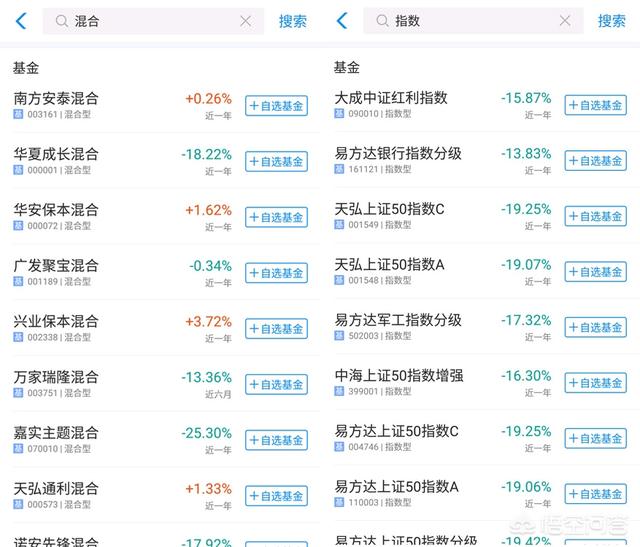Add 华夏成长混合 to 自选基金
The width and height of the screenshot is (640, 547).
276,162
